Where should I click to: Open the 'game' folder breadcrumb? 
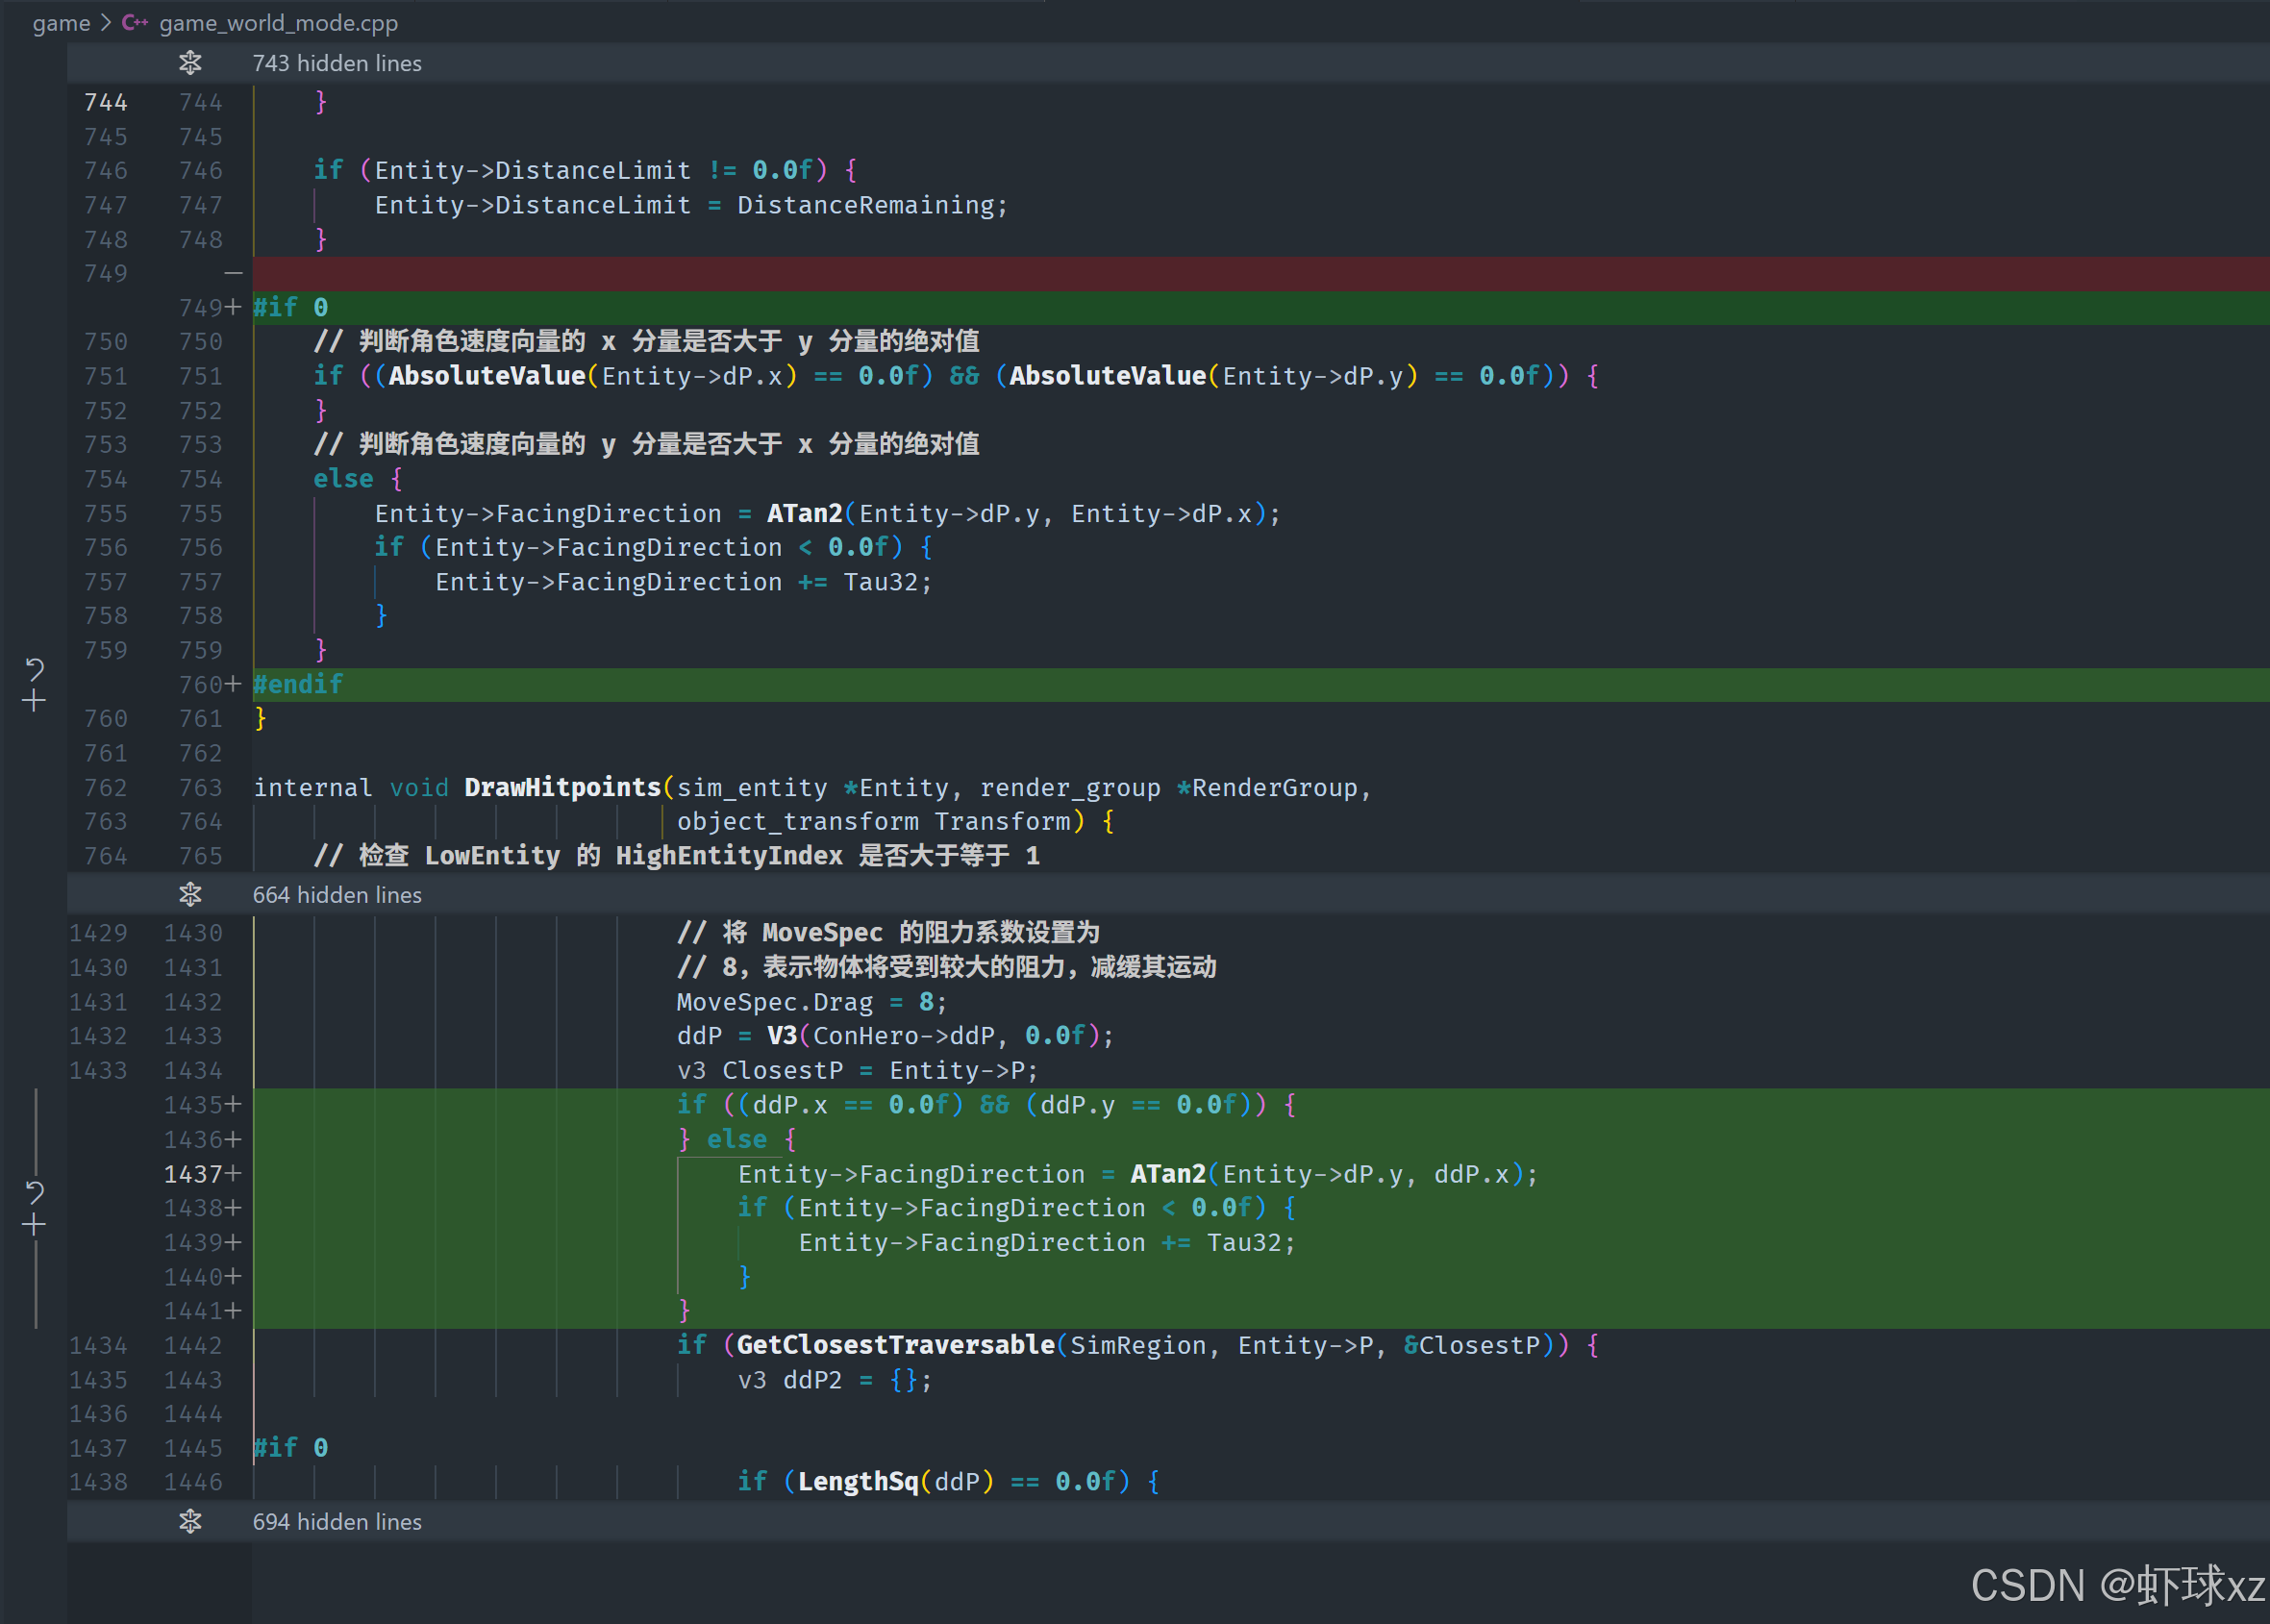[x=61, y=22]
